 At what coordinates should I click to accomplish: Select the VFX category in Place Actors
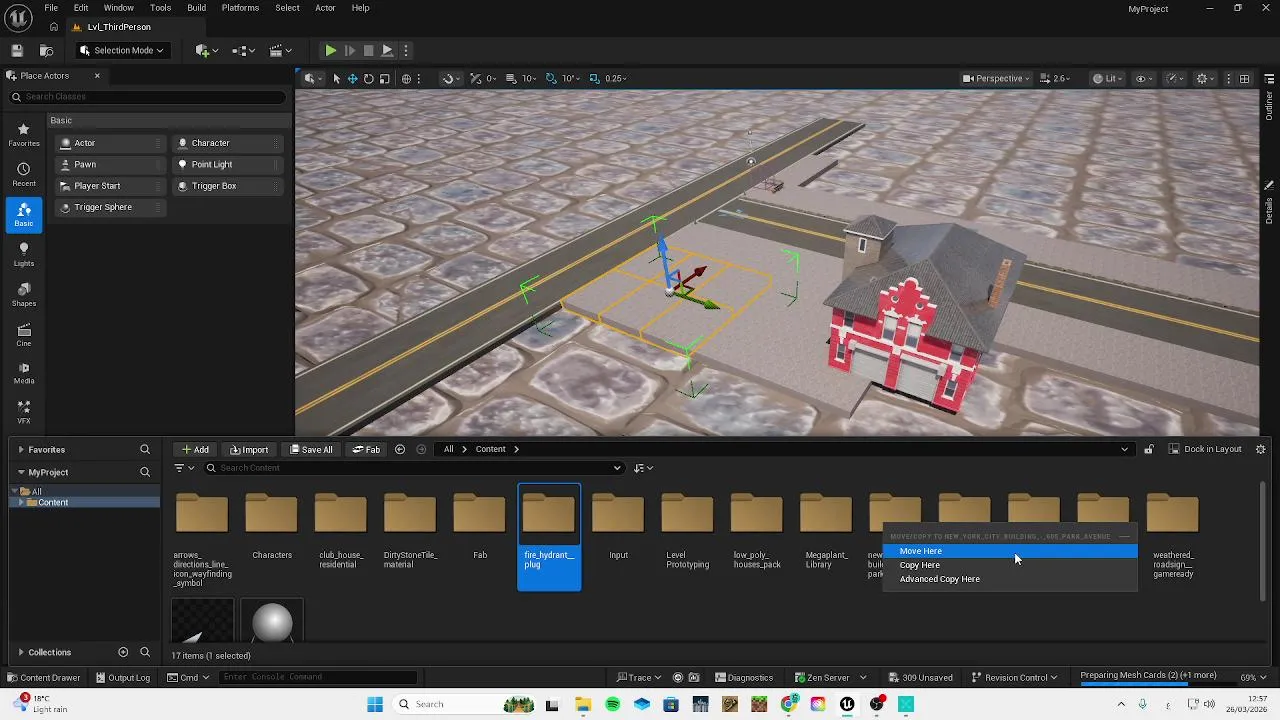click(24, 410)
